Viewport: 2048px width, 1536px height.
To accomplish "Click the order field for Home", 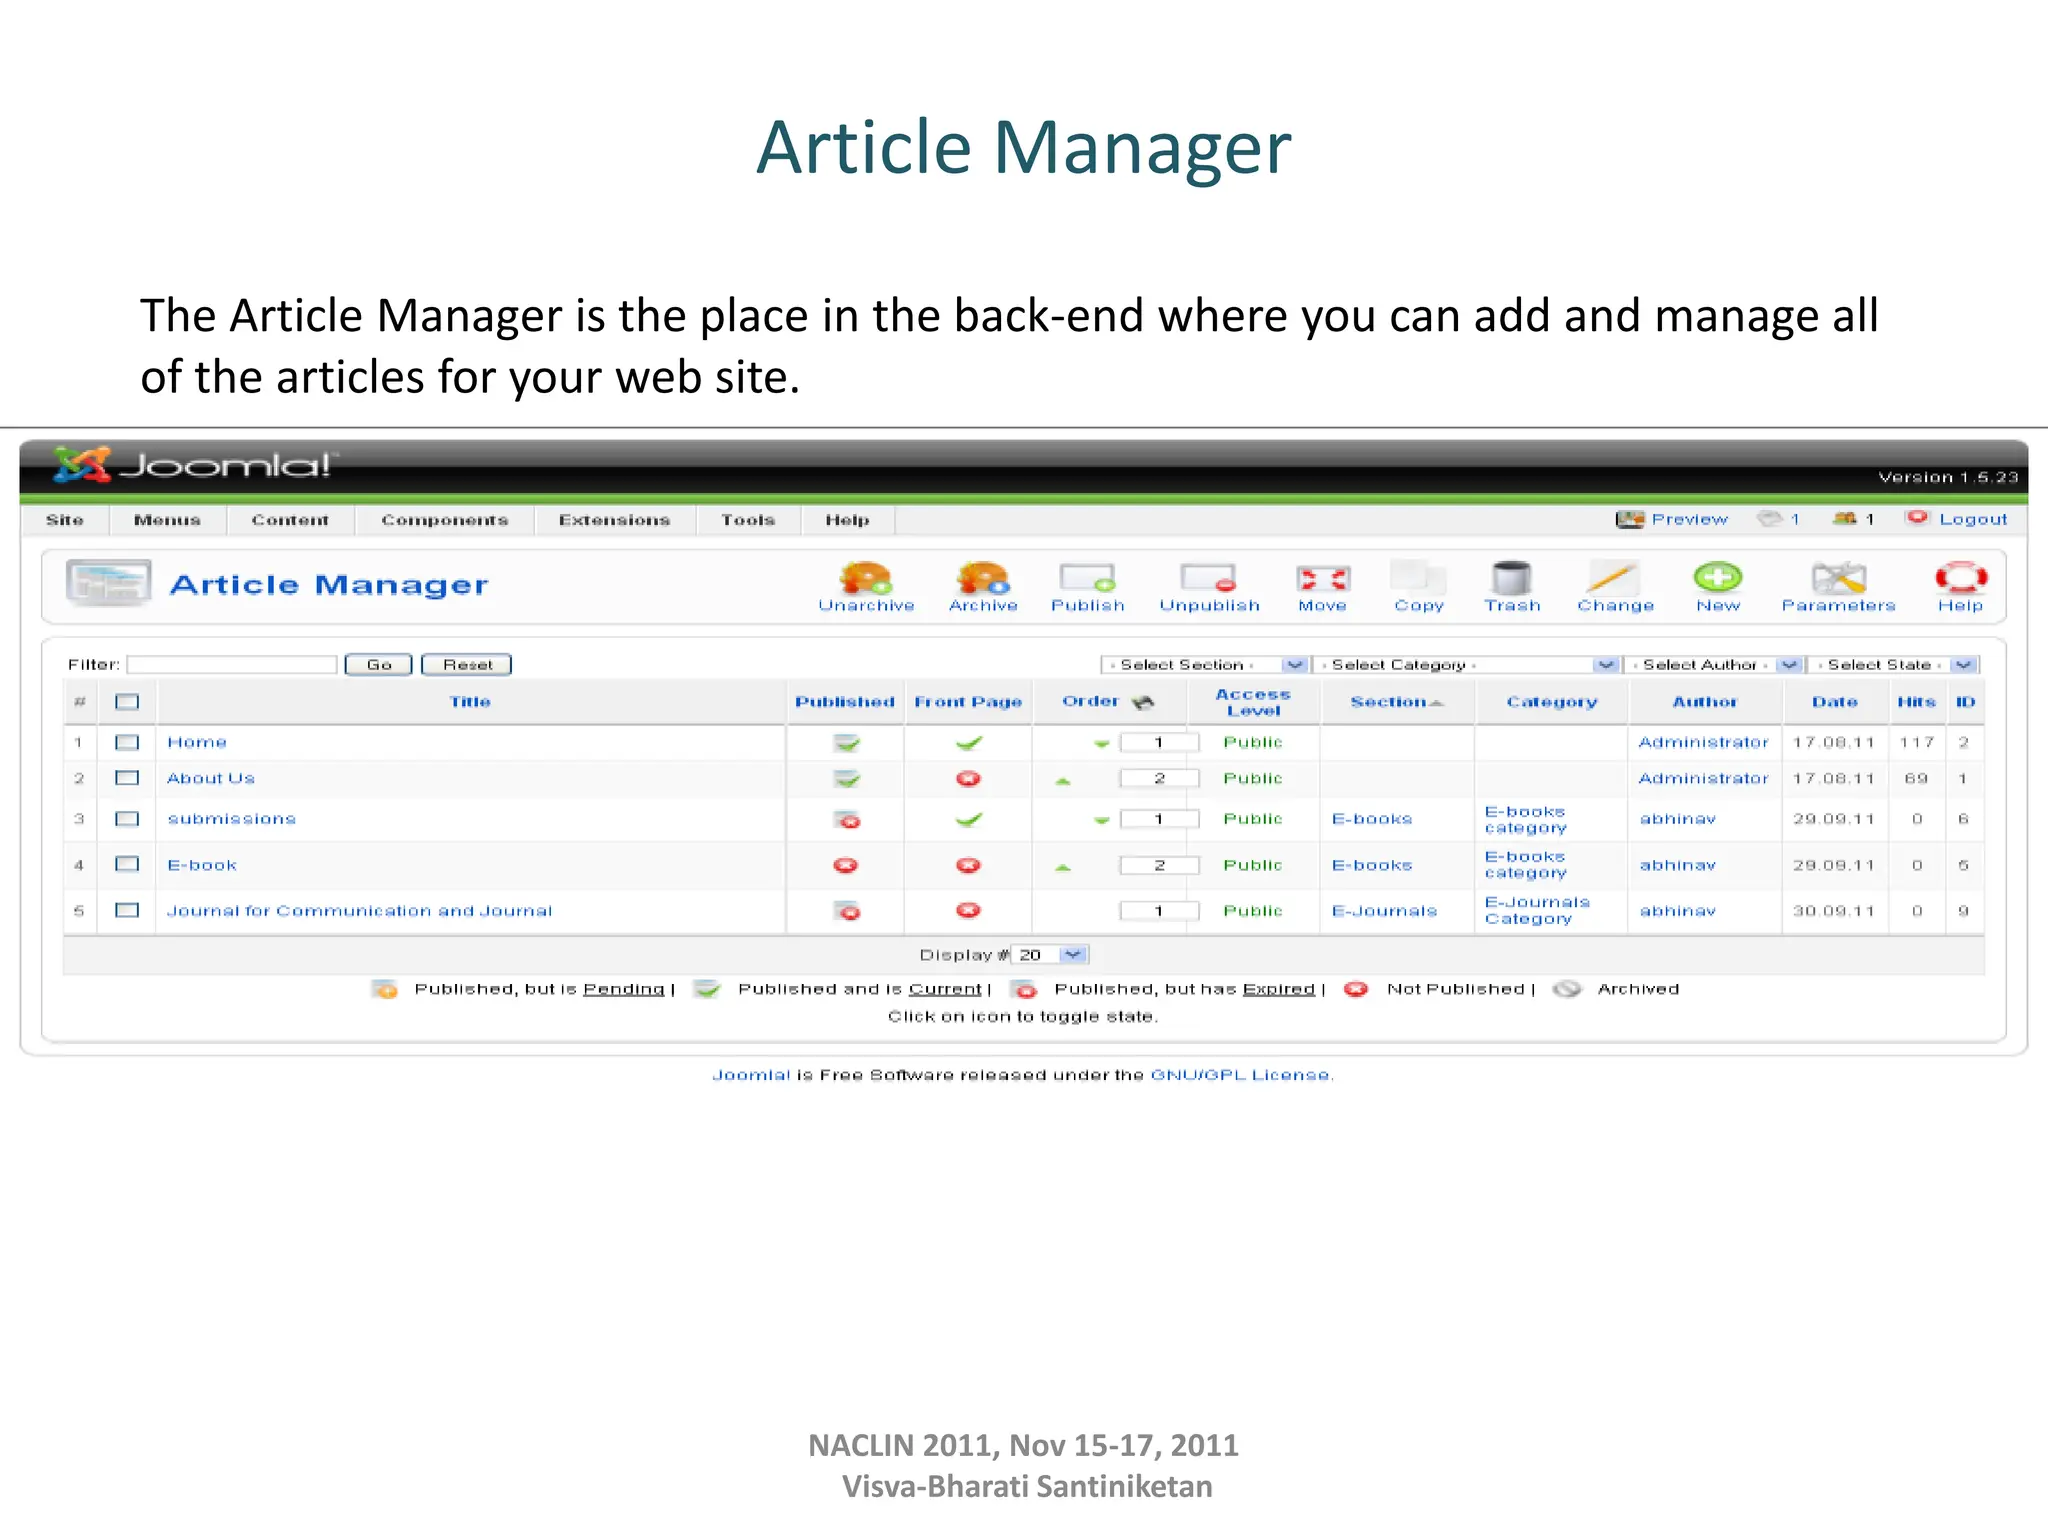I will pos(1159,742).
